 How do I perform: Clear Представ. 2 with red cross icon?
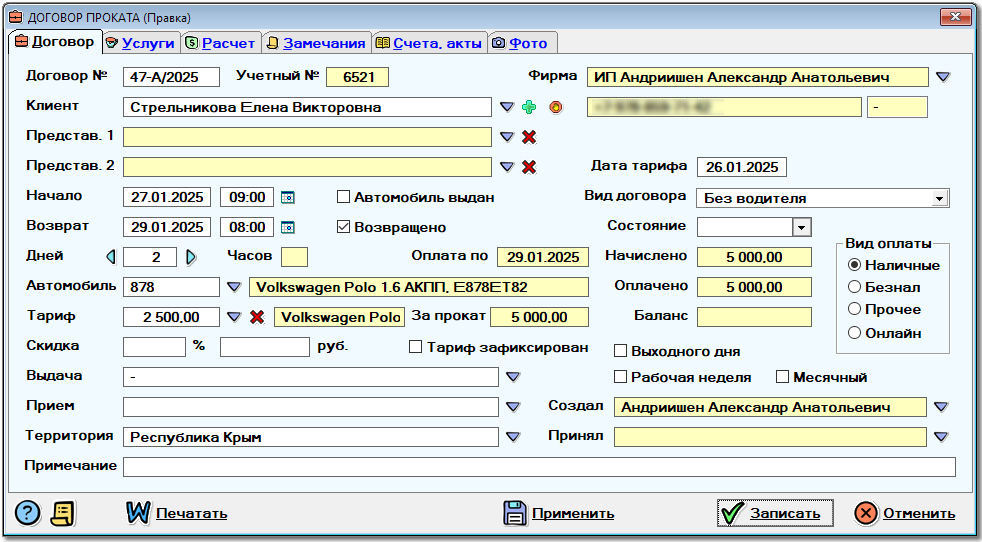(x=529, y=167)
